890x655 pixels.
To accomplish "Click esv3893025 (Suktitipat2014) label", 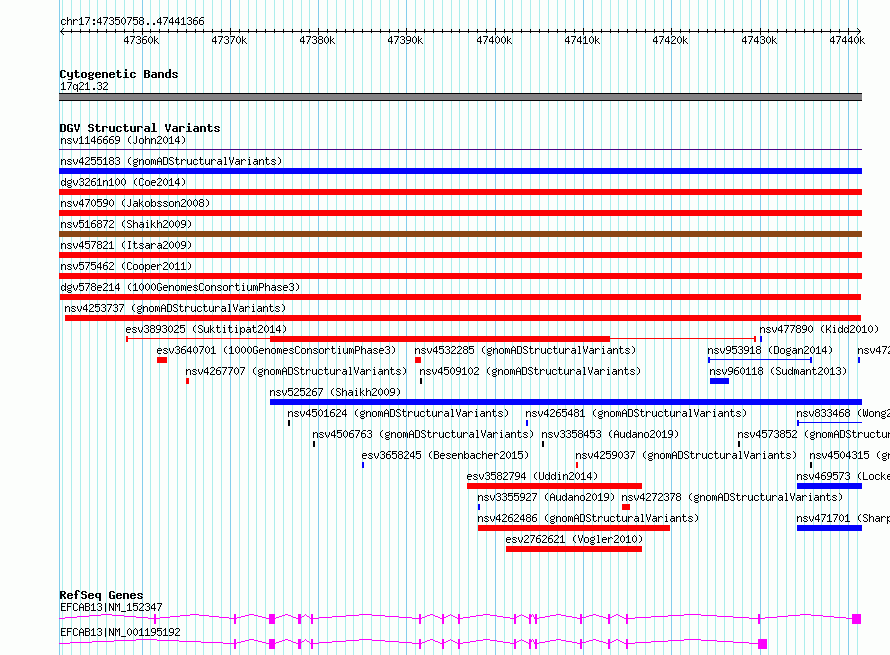I will pos(206,329).
